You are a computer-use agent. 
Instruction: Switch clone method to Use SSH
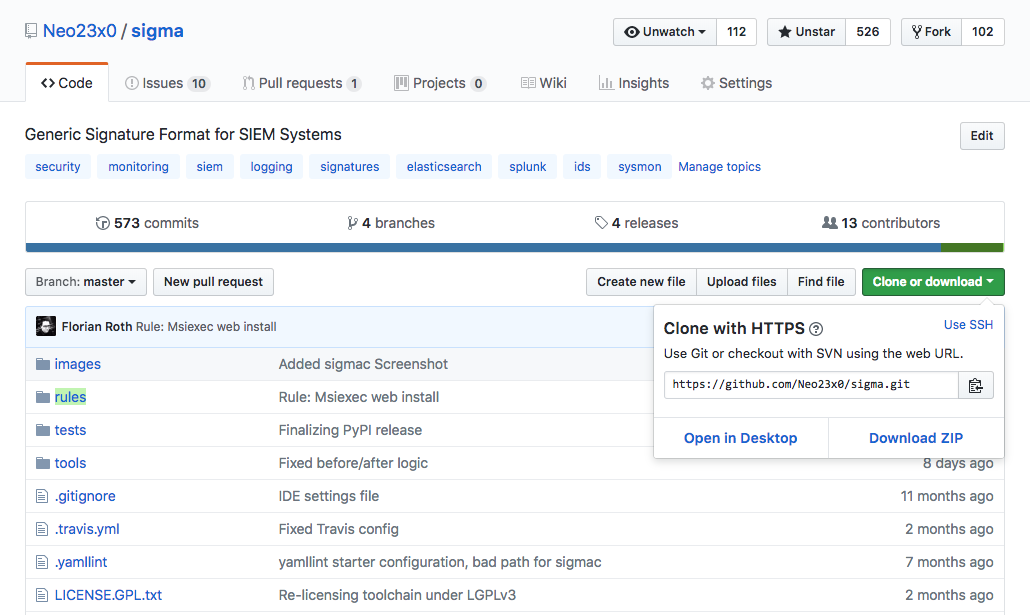pyautogui.click(x=968, y=325)
